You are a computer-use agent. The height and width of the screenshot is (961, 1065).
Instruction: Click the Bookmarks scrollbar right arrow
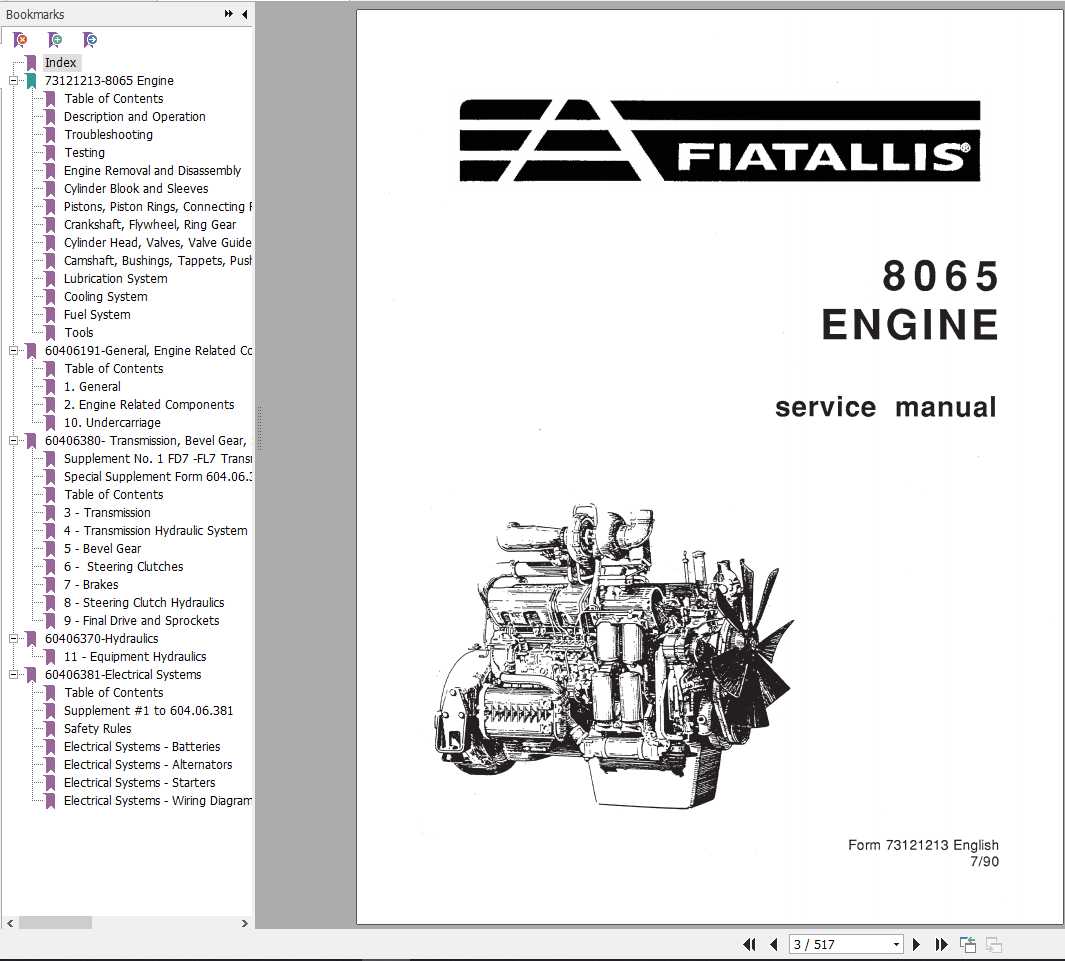[x=245, y=923]
